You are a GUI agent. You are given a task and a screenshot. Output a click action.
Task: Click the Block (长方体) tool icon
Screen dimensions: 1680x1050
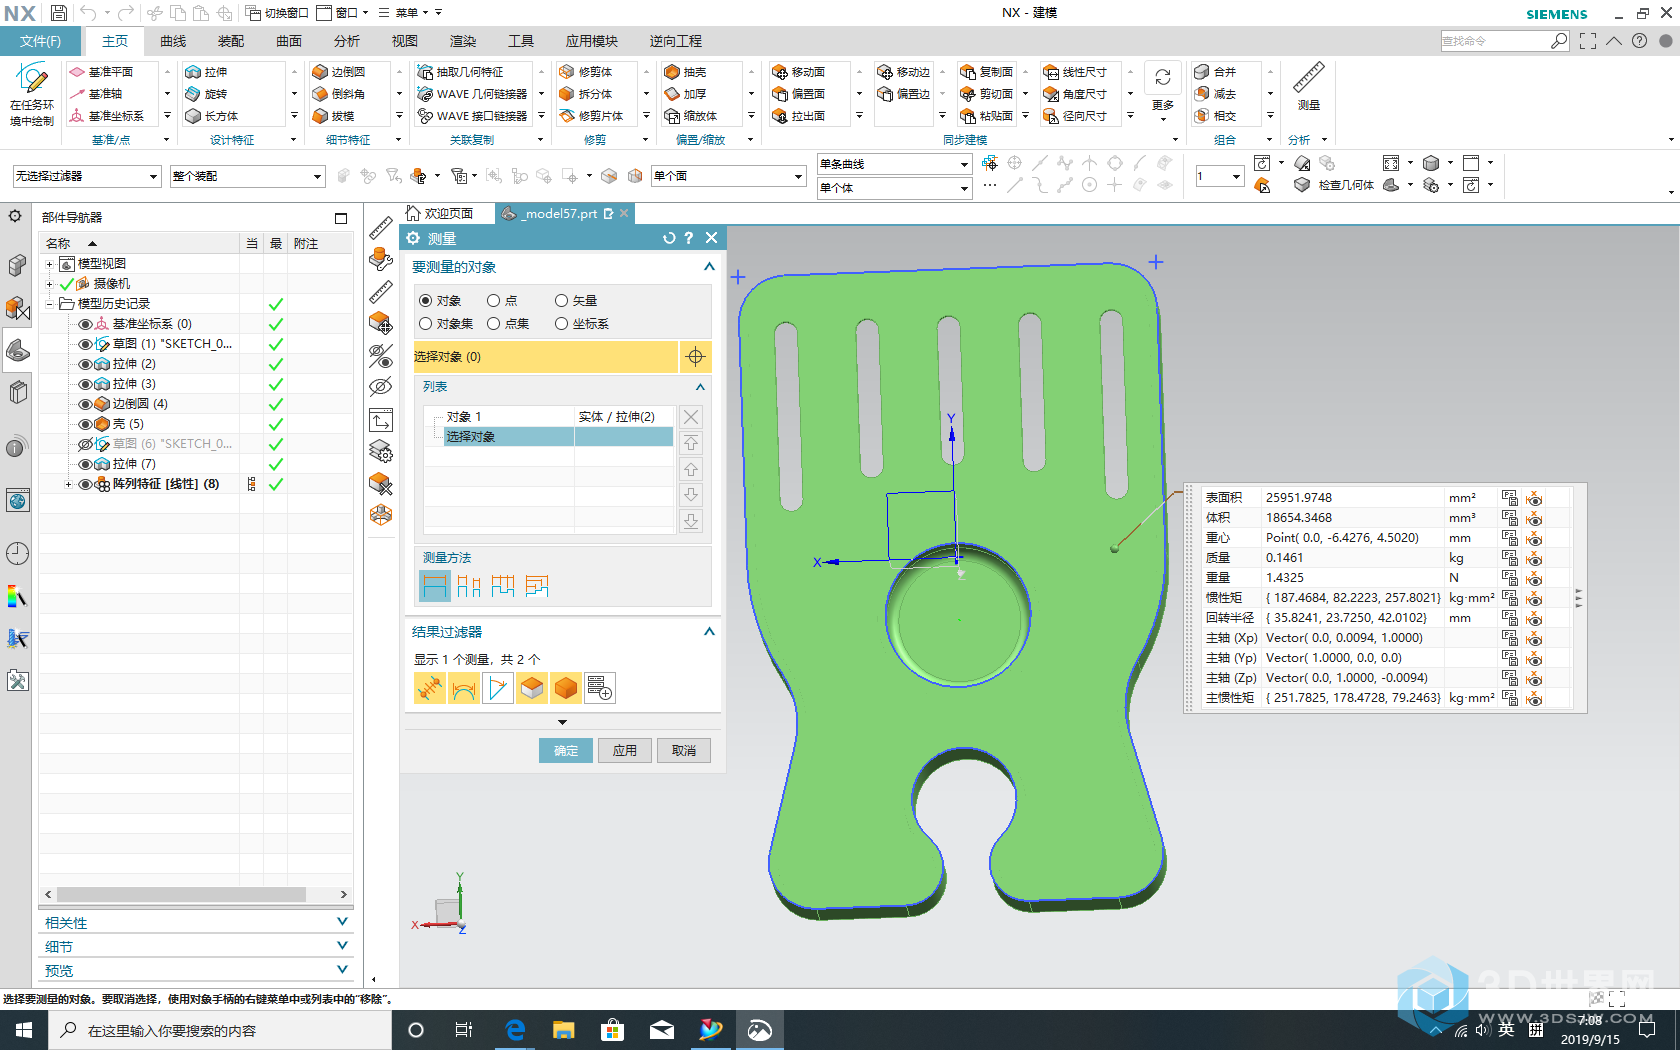193,116
